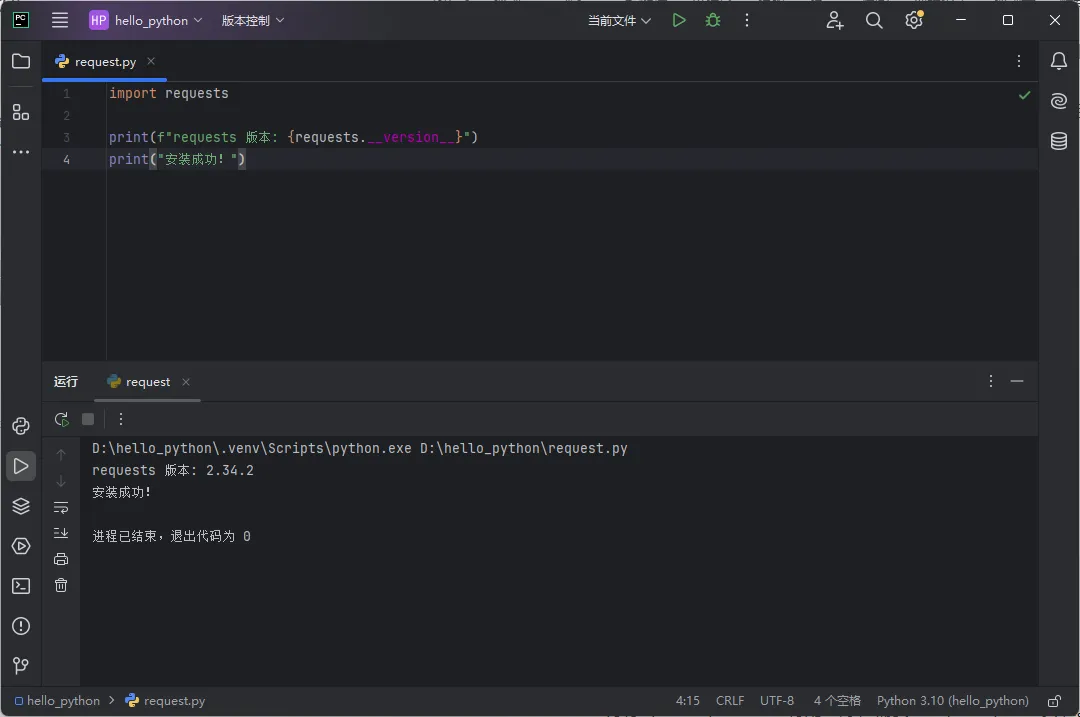Screen dimensions: 1080x717
Task: Click the requests 版本: 2.34.2 output line
Action: 173,470
